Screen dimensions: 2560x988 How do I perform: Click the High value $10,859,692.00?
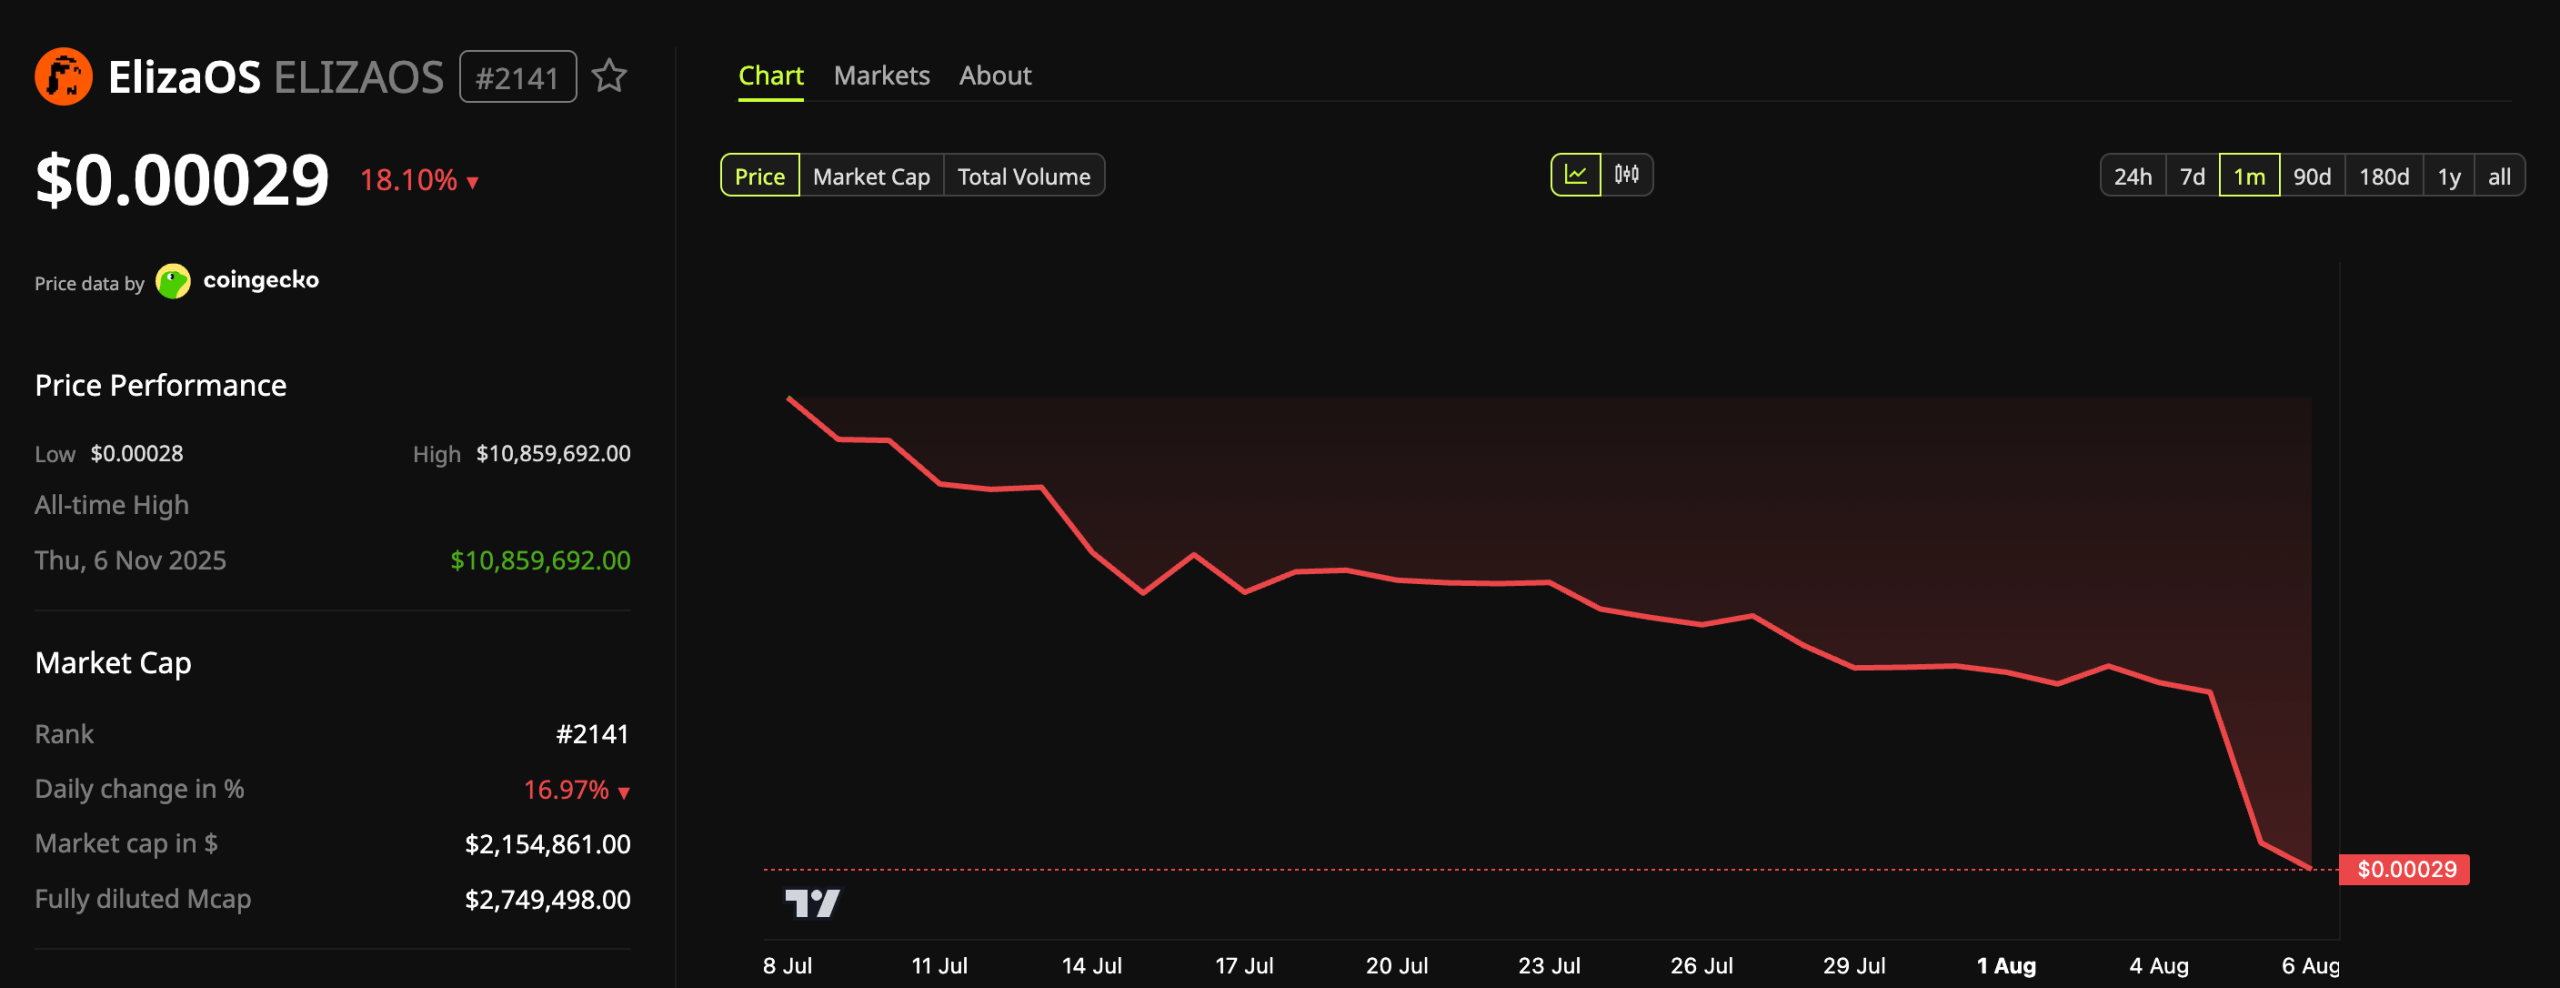tap(553, 454)
